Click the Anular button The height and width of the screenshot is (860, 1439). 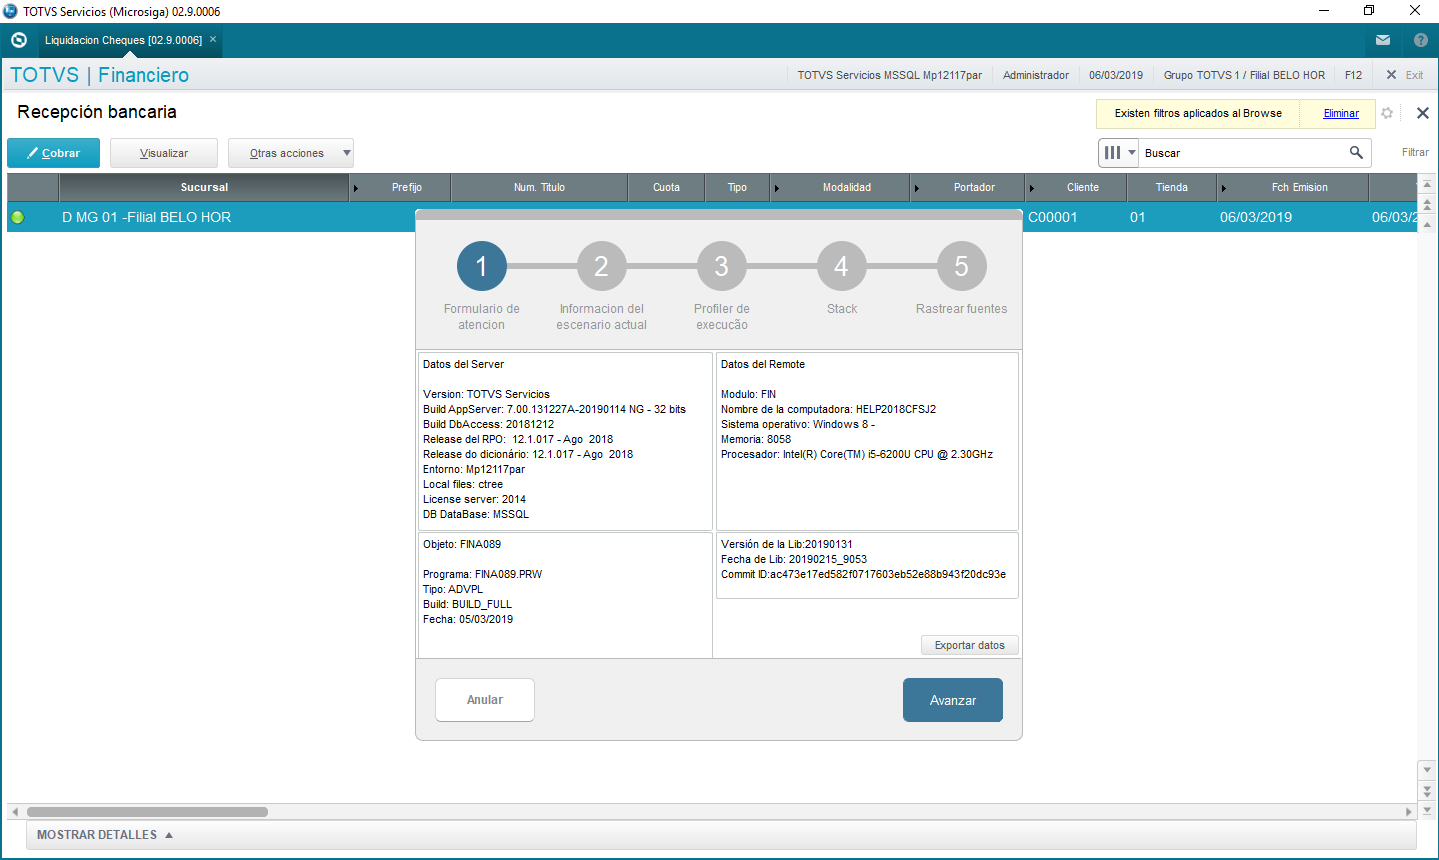tap(485, 700)
